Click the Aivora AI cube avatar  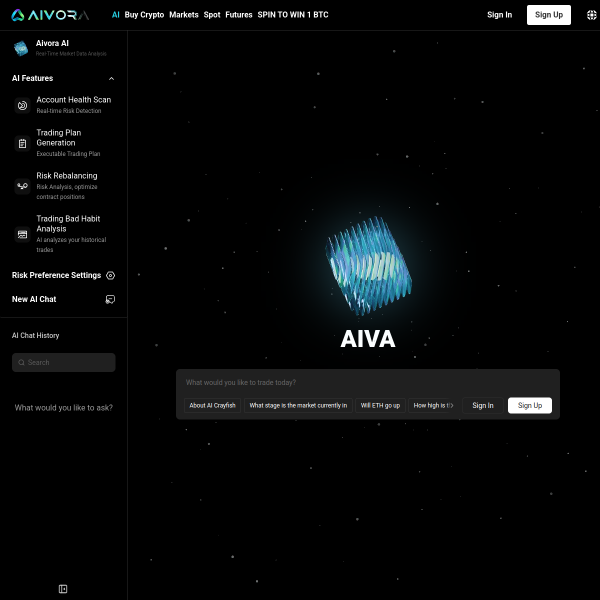(21, 48)
